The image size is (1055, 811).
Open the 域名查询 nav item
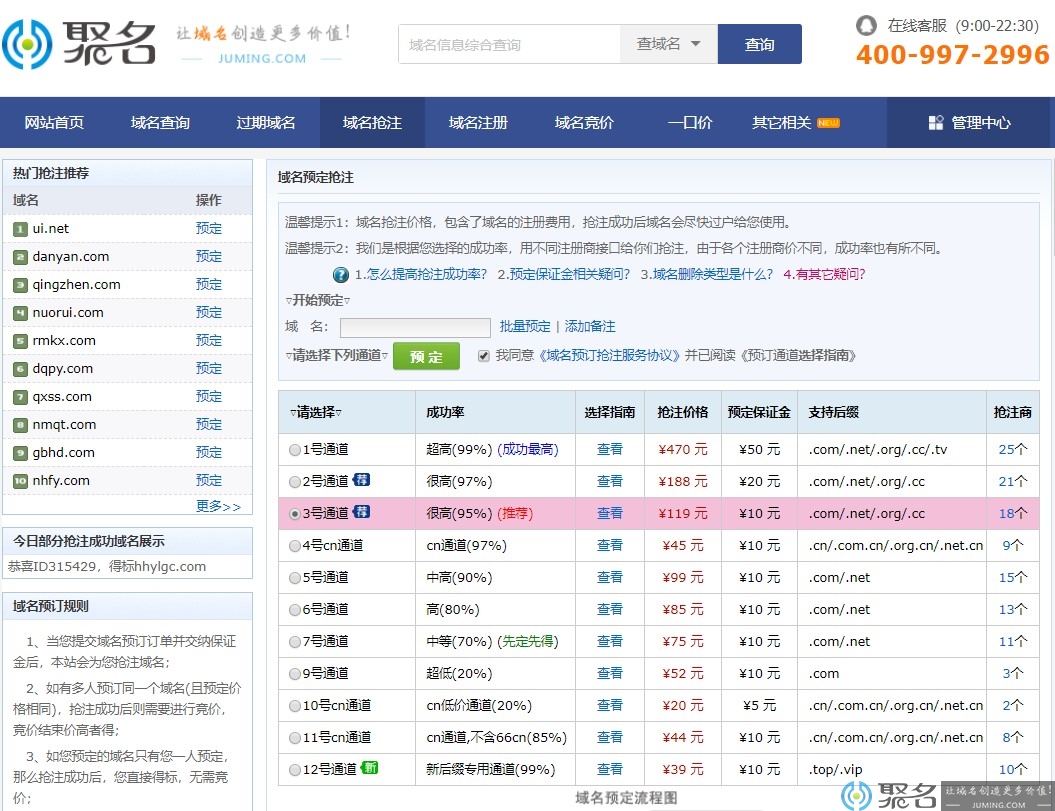(160, 122)
